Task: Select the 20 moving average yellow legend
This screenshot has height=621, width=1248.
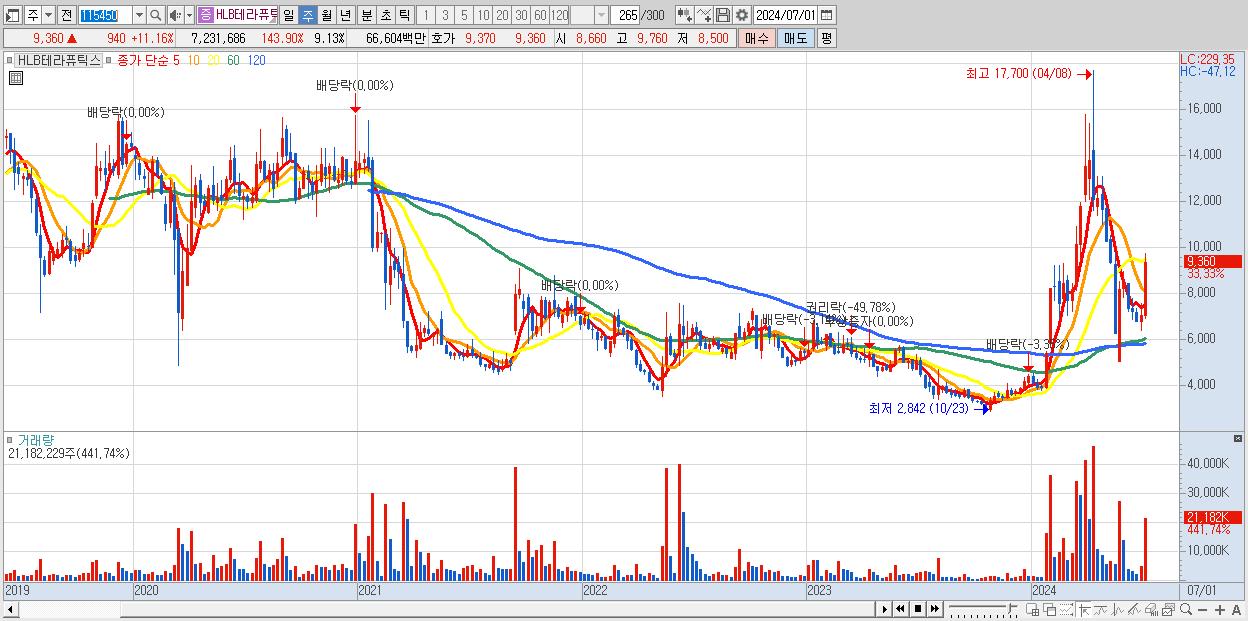Action: (213, 60)
